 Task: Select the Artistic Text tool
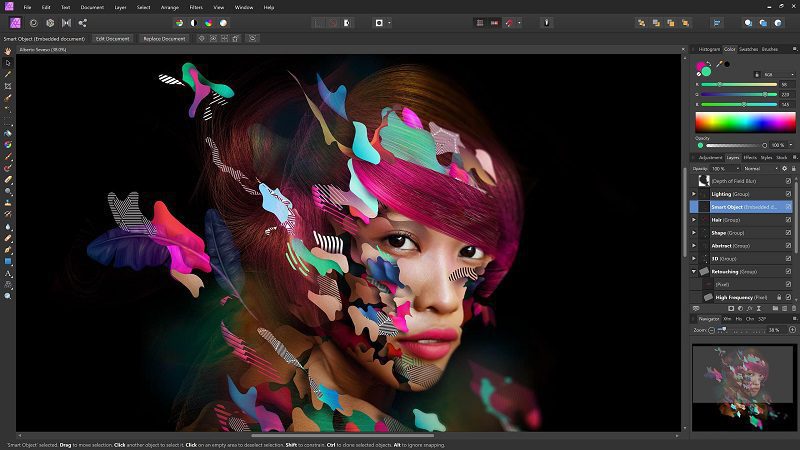pyautogui.click(x=8, y=273)
